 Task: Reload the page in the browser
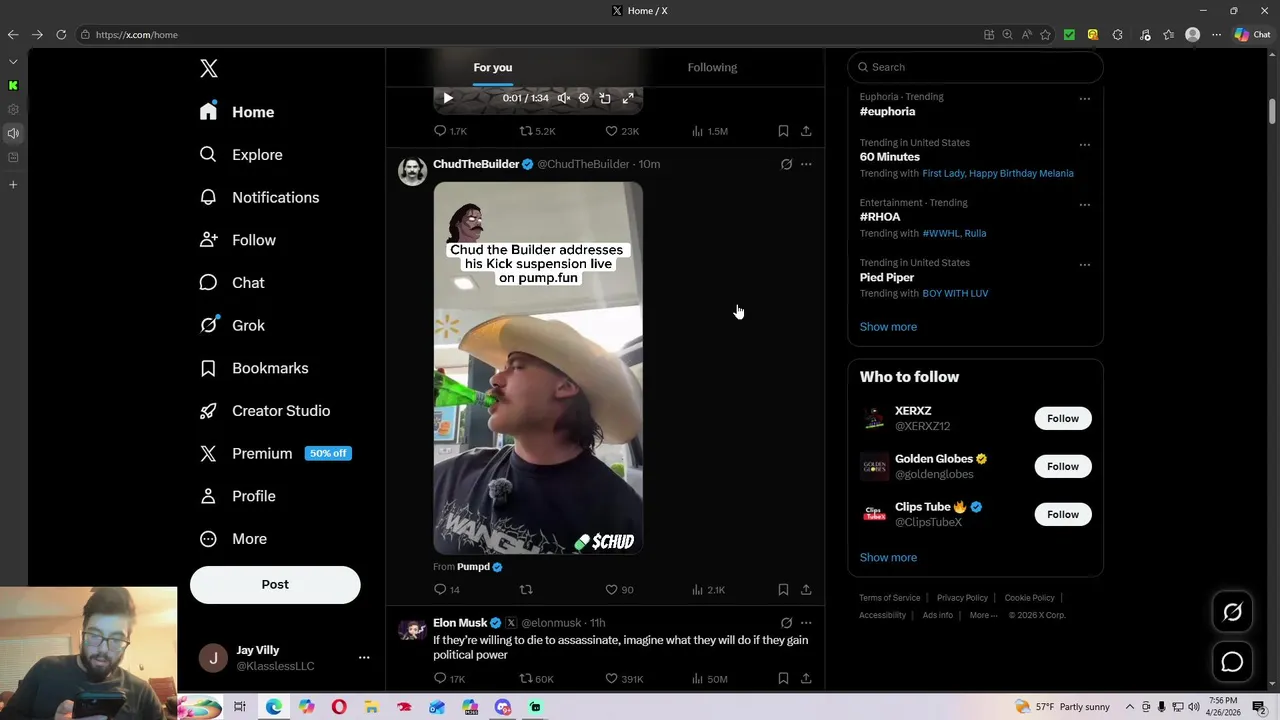(x=61, y=34)
